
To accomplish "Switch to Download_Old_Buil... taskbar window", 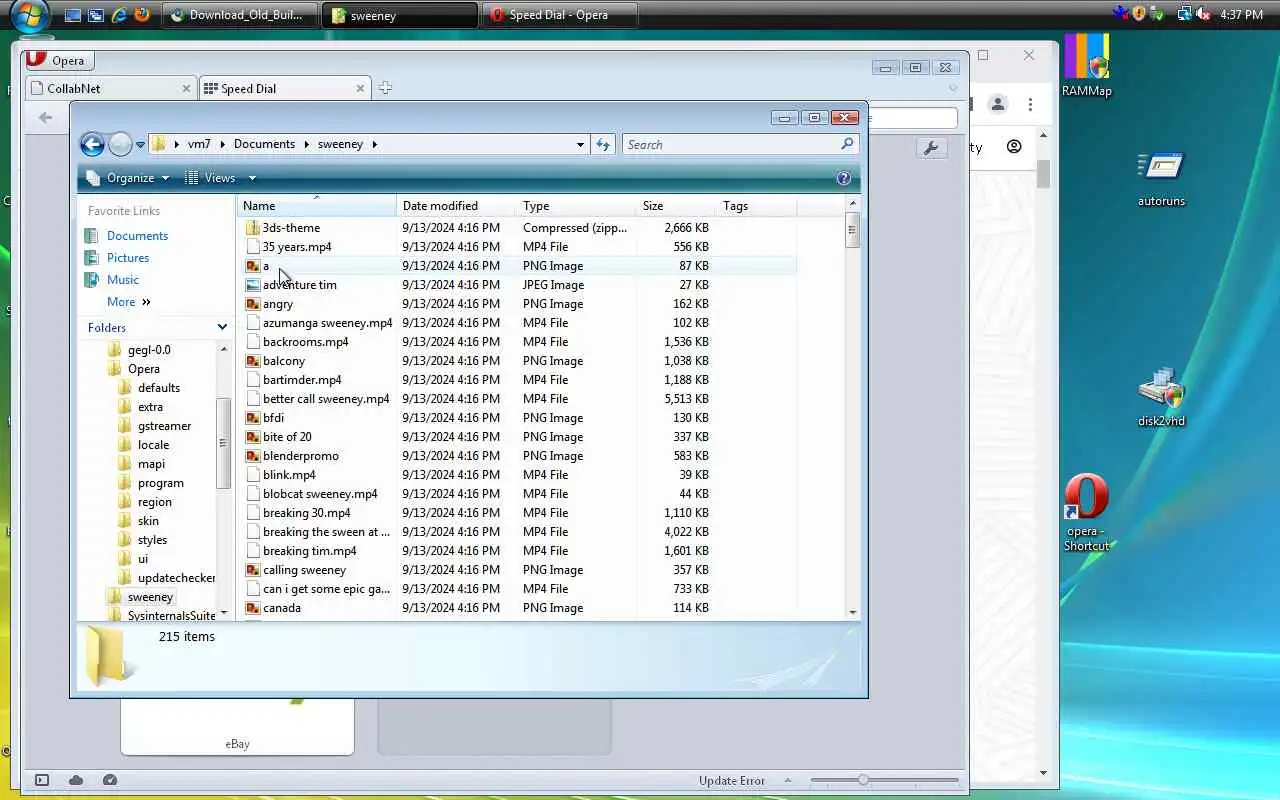I will [x=240, y=15].
